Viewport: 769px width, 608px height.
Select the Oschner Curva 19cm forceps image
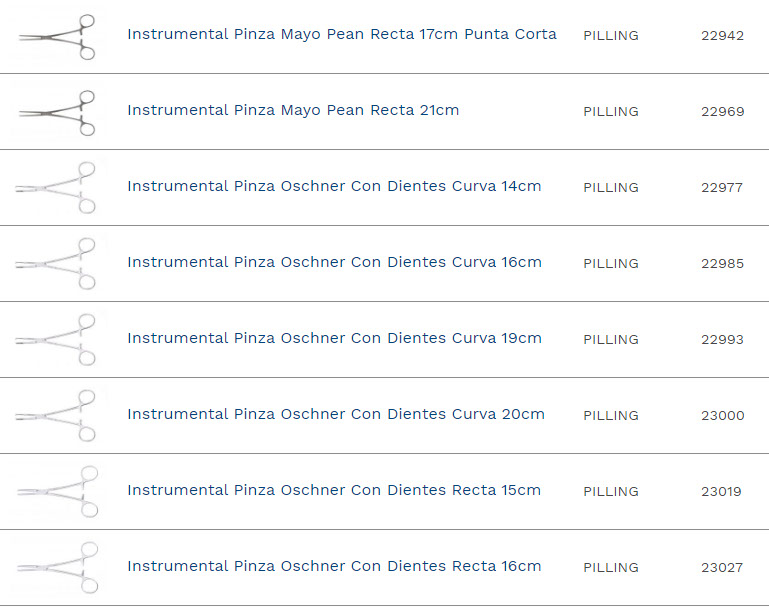(58, 339)
